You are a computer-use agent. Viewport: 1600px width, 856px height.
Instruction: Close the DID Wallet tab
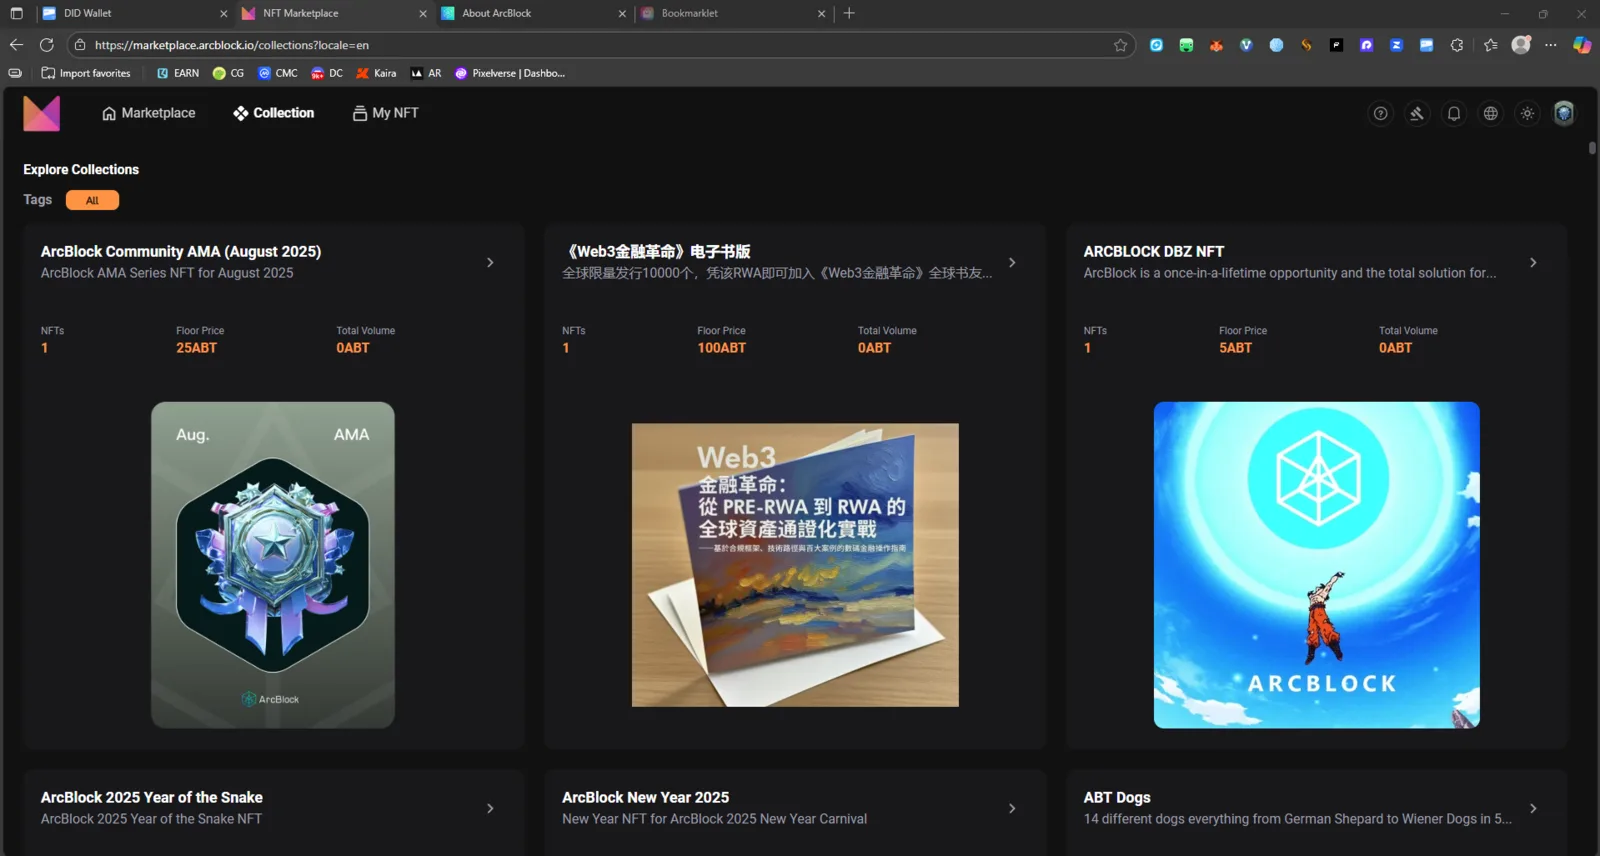point(223,13)
